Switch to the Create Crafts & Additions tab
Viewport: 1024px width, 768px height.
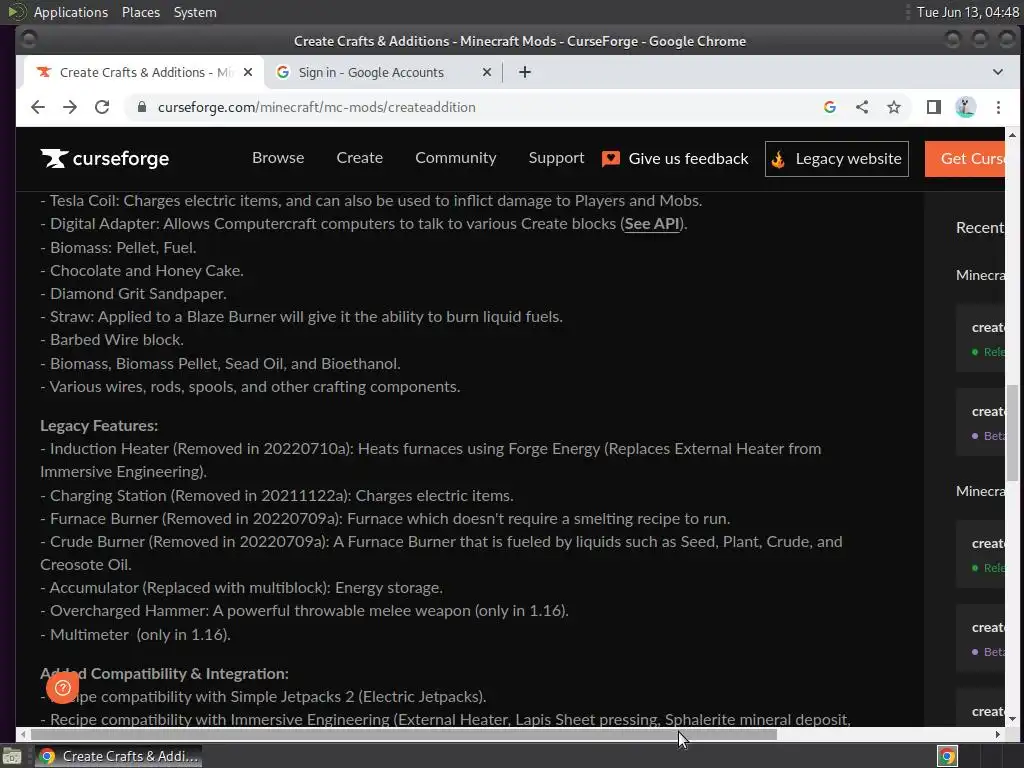[144, 72]
